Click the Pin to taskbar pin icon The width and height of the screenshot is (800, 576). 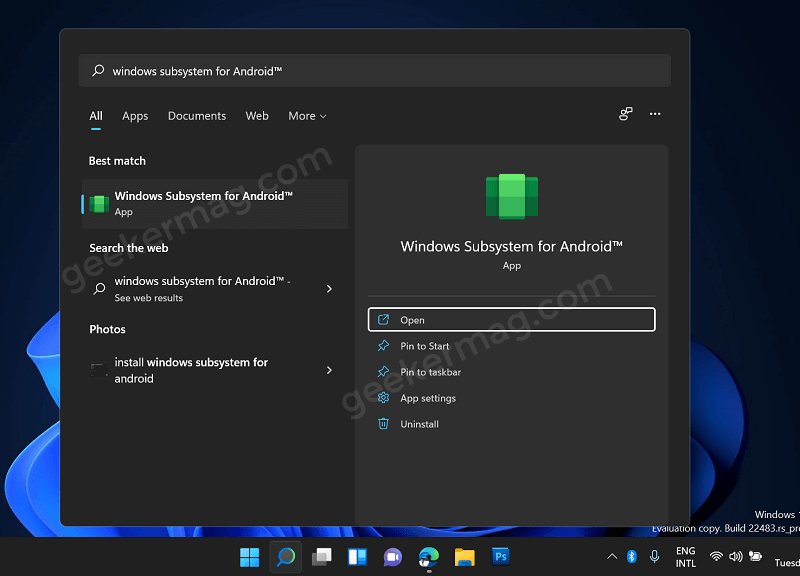tap(383, 372)
